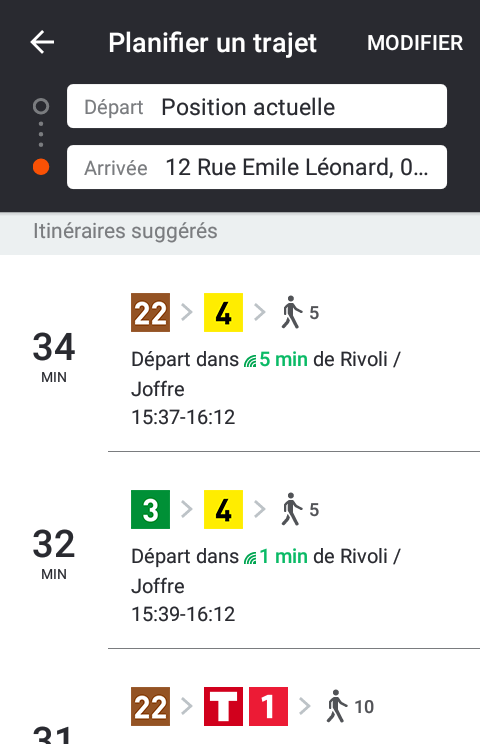Edit the Départ Position actuelle field
Image resolution: width=480 pixels, height=744 pixels.
(257, 106)
